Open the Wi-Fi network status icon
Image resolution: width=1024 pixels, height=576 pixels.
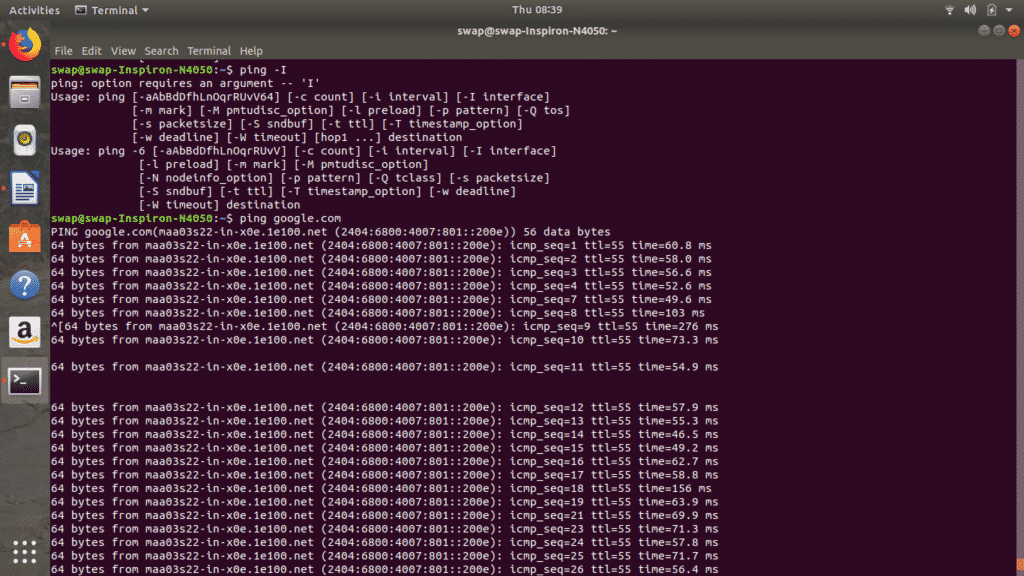(x=950, y=10)
